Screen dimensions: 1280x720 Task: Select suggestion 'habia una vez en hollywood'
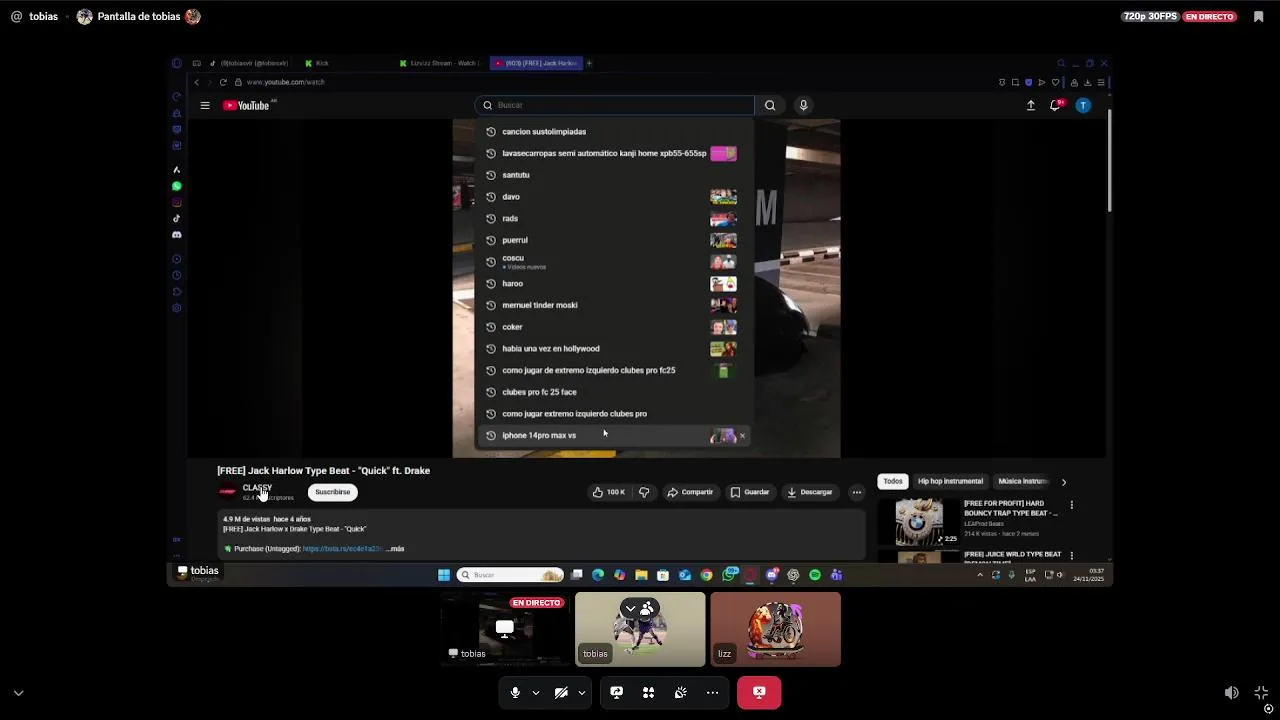(x=614, y=348)
